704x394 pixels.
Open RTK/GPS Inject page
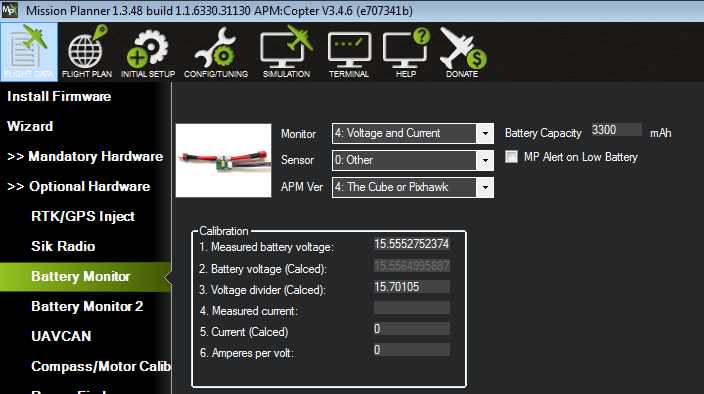(83, 216)
